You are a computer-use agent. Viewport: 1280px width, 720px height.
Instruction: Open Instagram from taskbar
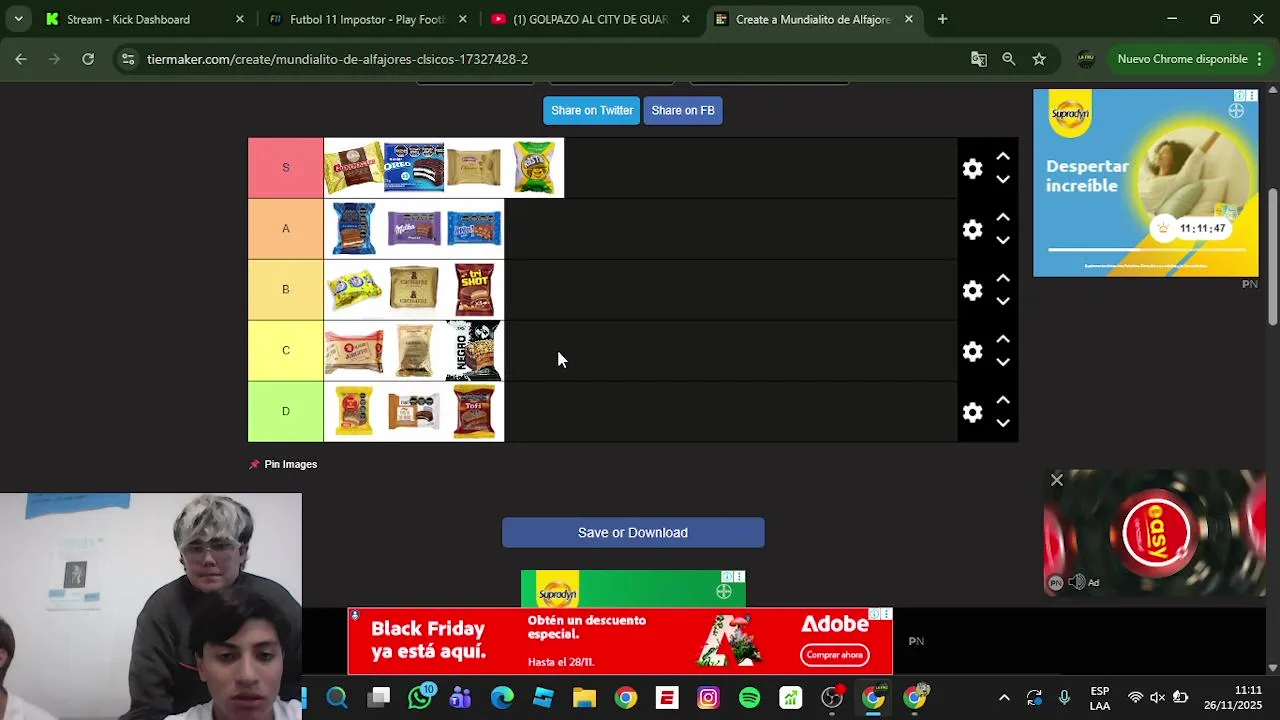[708, 698]
